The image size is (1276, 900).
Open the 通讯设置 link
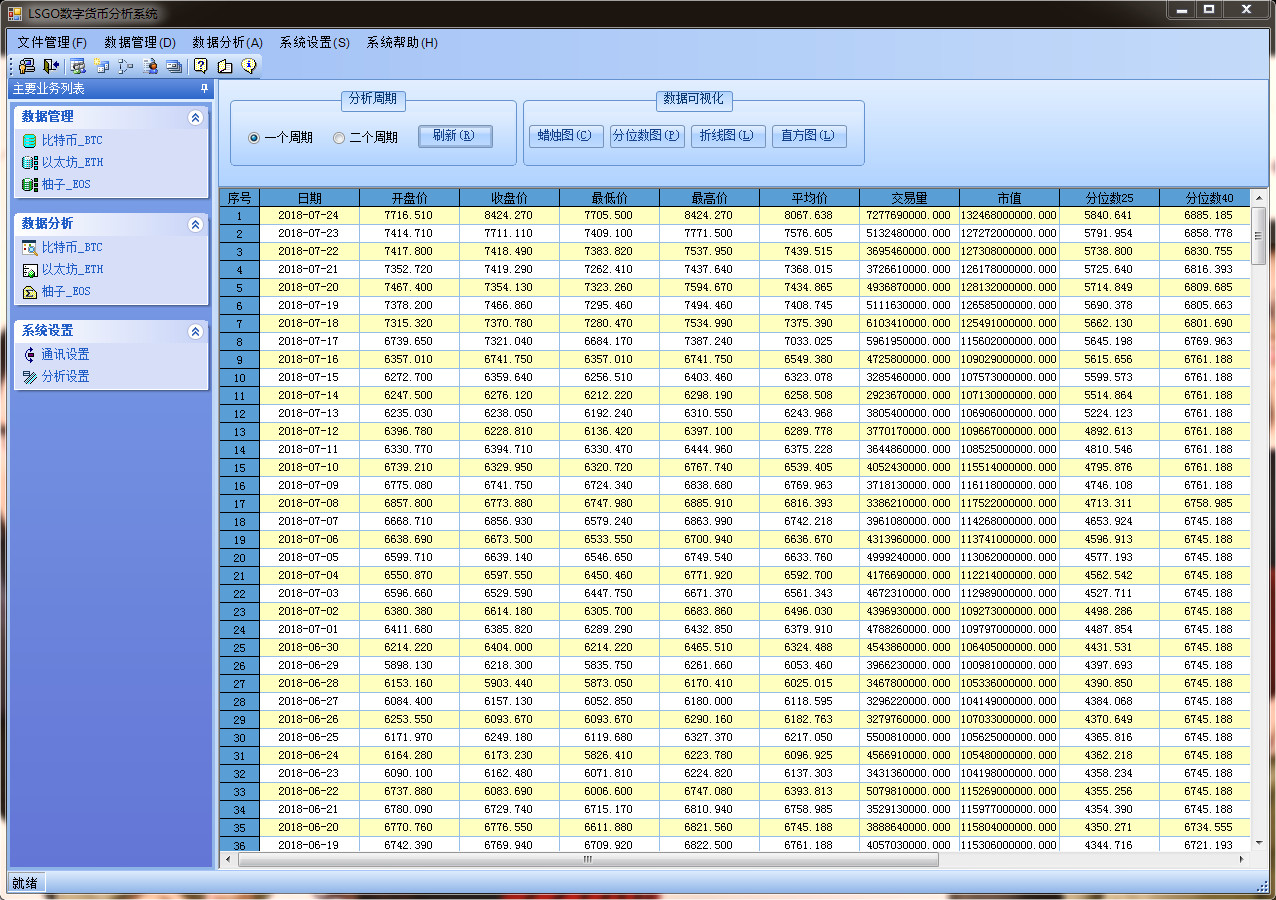(65, 354)
